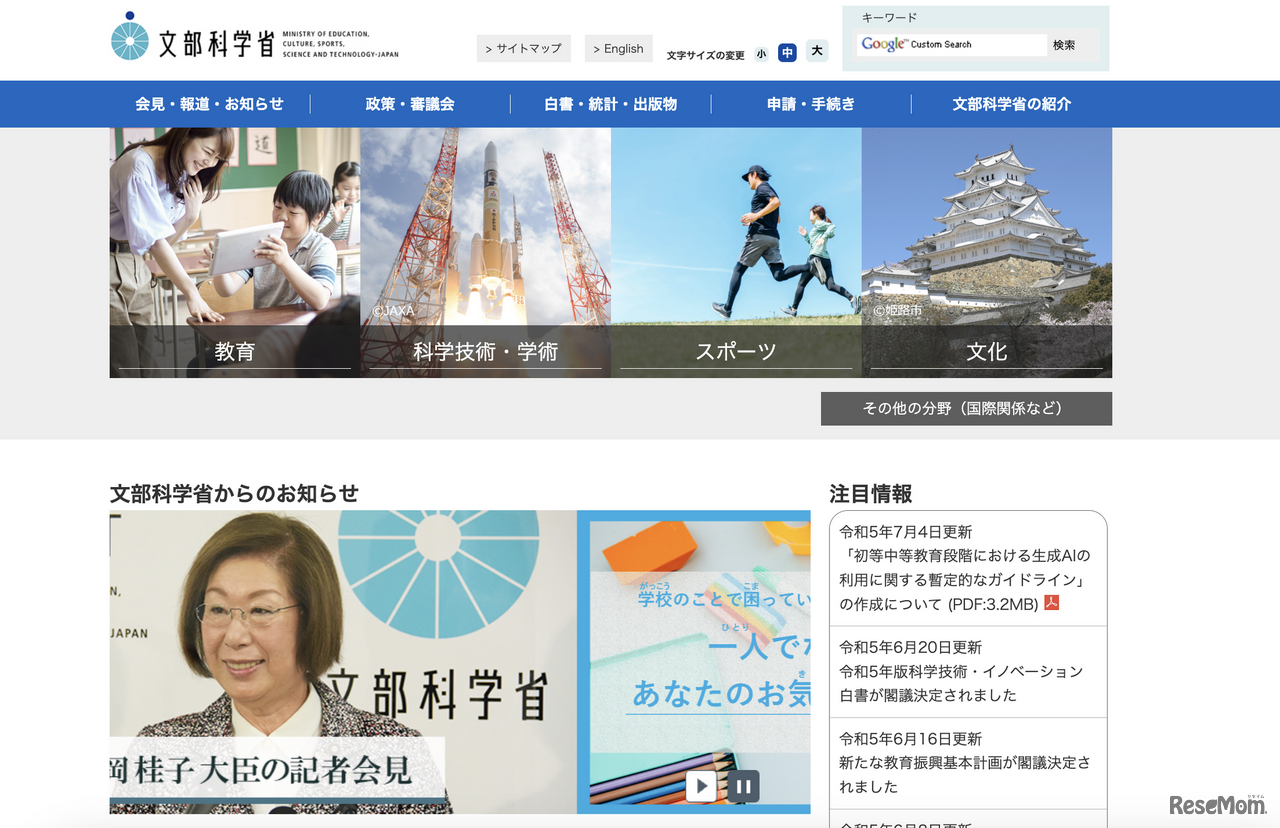Viewport: 1280px width, 828px height.
Task: Switch the site to English
Action: (618, 47)
